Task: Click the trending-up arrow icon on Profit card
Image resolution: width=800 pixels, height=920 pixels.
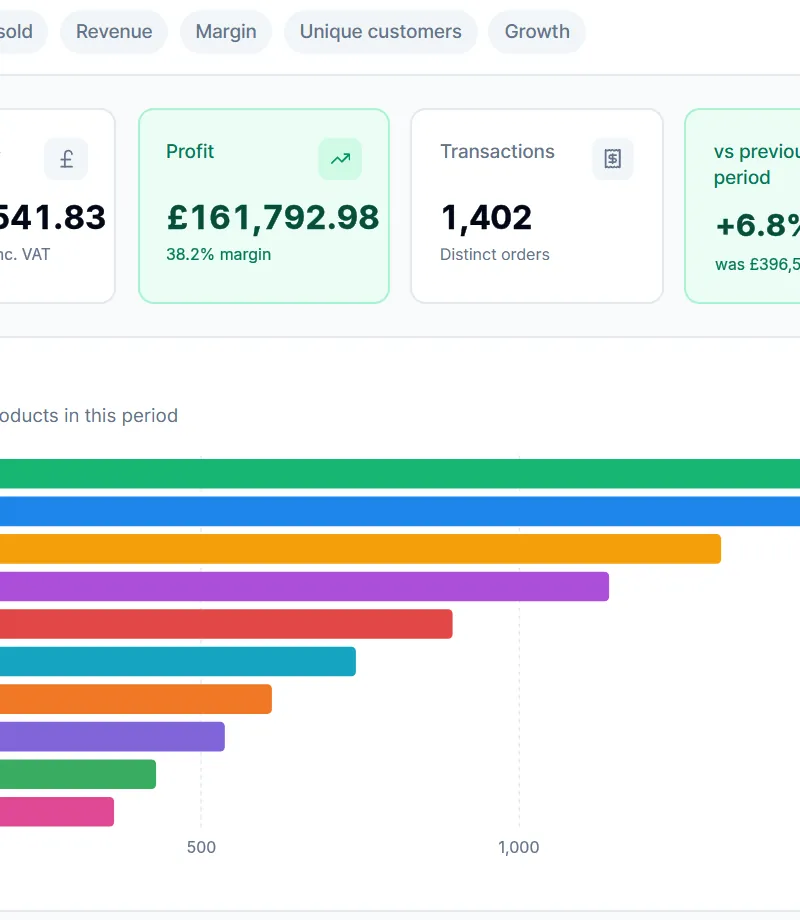Action: 340,159
